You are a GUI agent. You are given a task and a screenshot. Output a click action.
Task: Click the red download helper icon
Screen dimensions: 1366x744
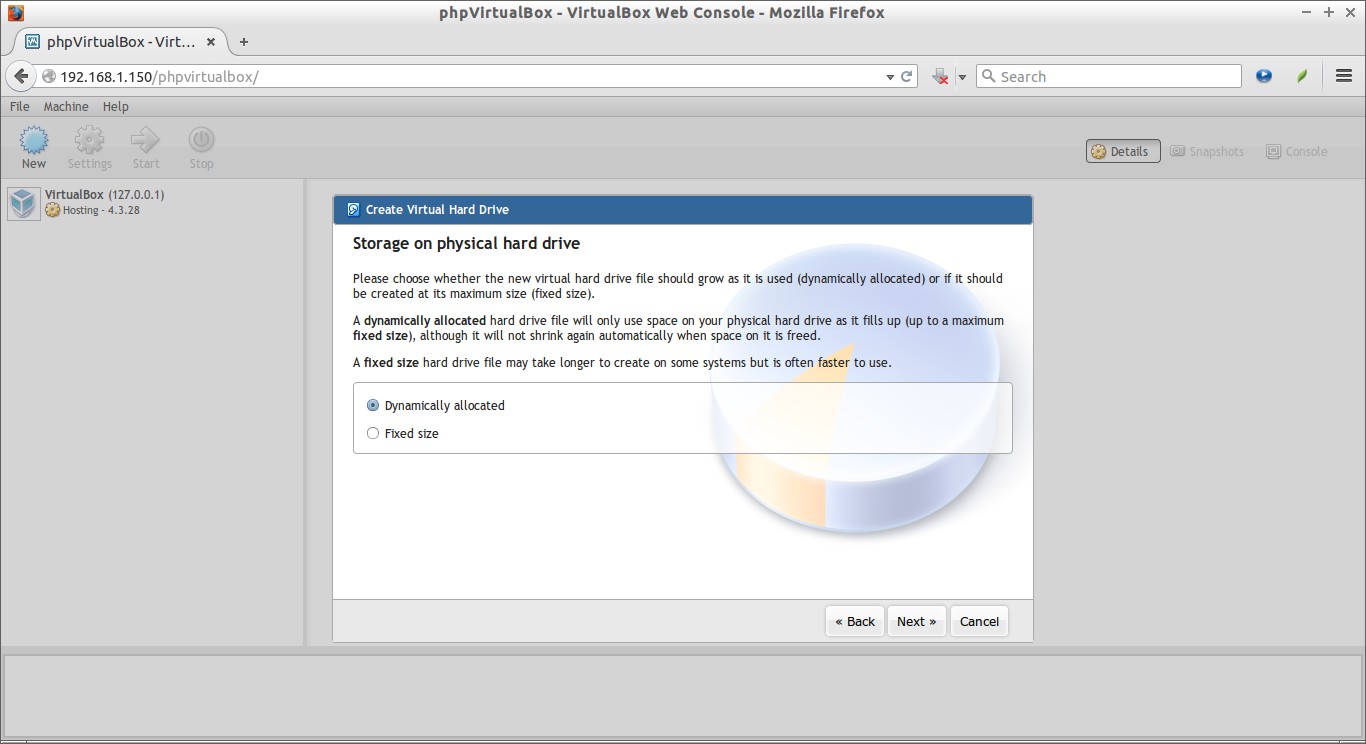(940, 76)
